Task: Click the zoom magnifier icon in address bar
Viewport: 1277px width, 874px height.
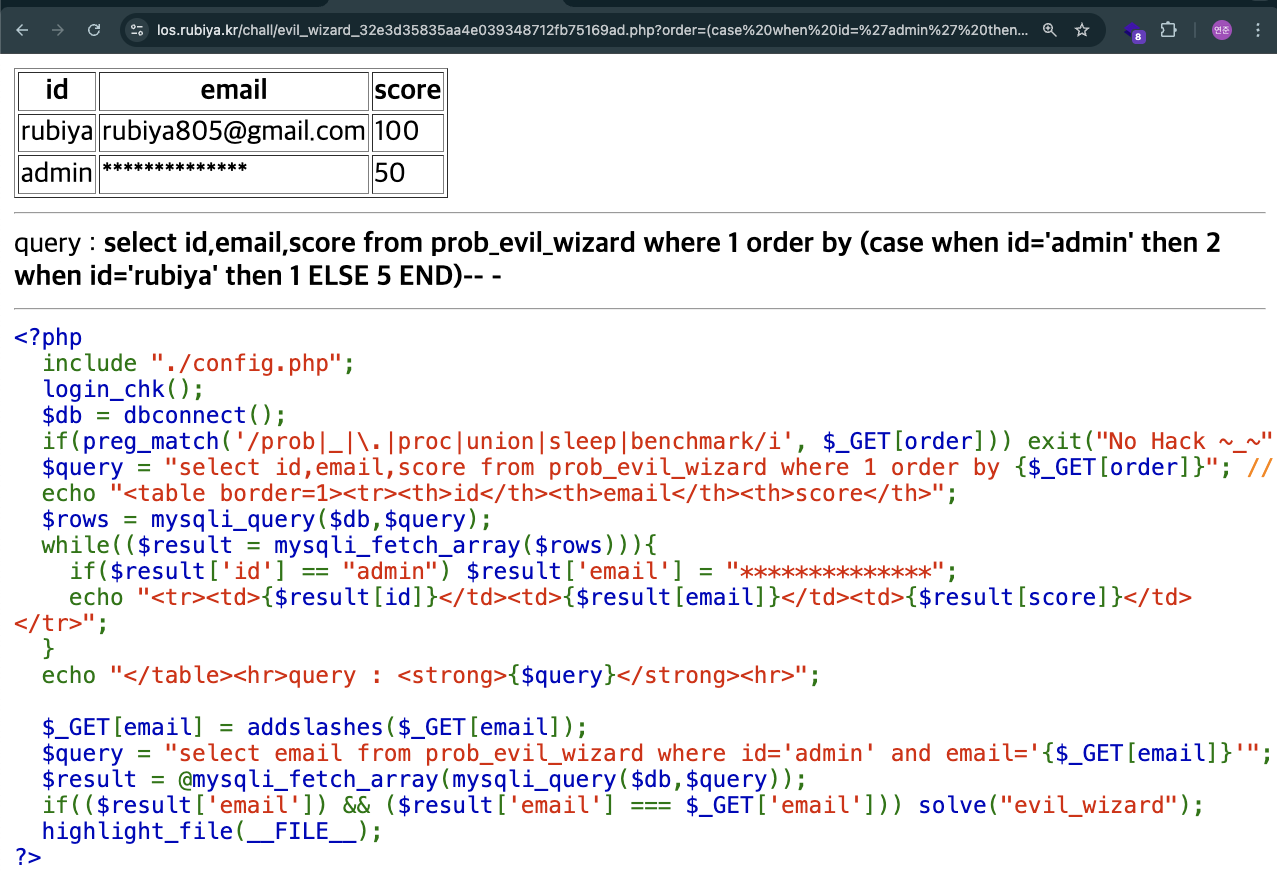Action: point(1049,30)
